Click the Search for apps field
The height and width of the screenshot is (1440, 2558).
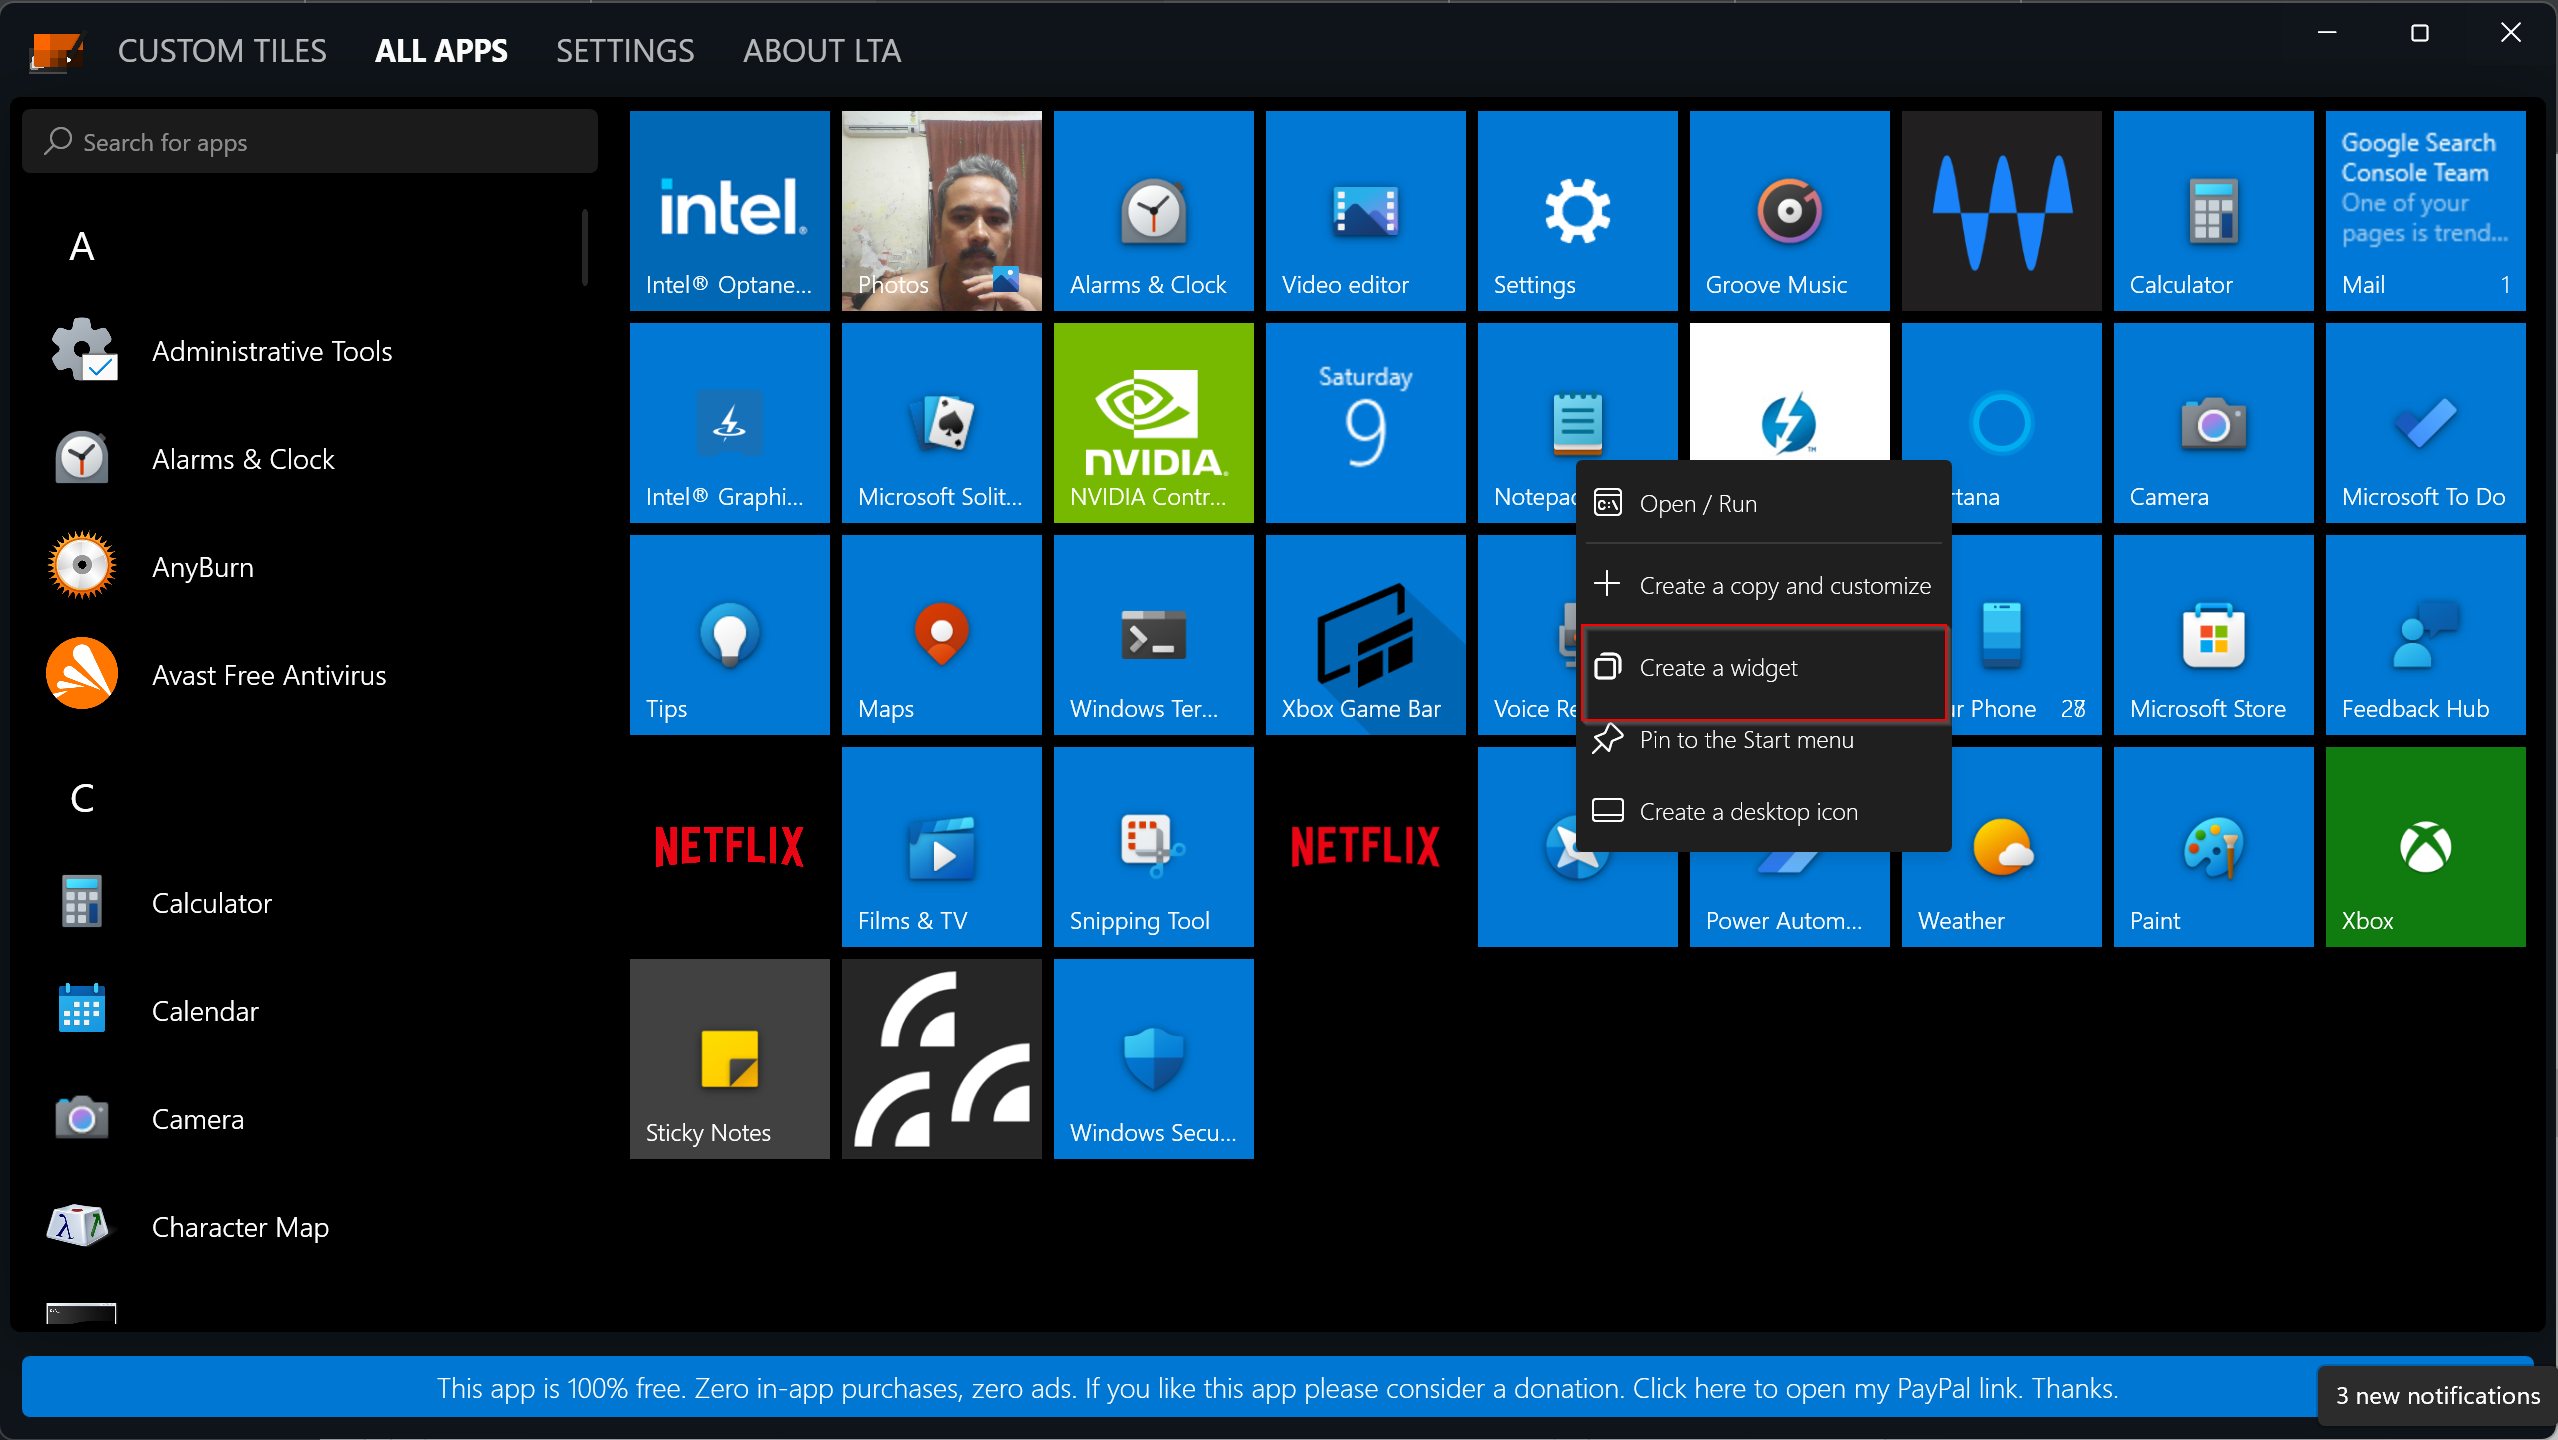(x=310, y=142)
